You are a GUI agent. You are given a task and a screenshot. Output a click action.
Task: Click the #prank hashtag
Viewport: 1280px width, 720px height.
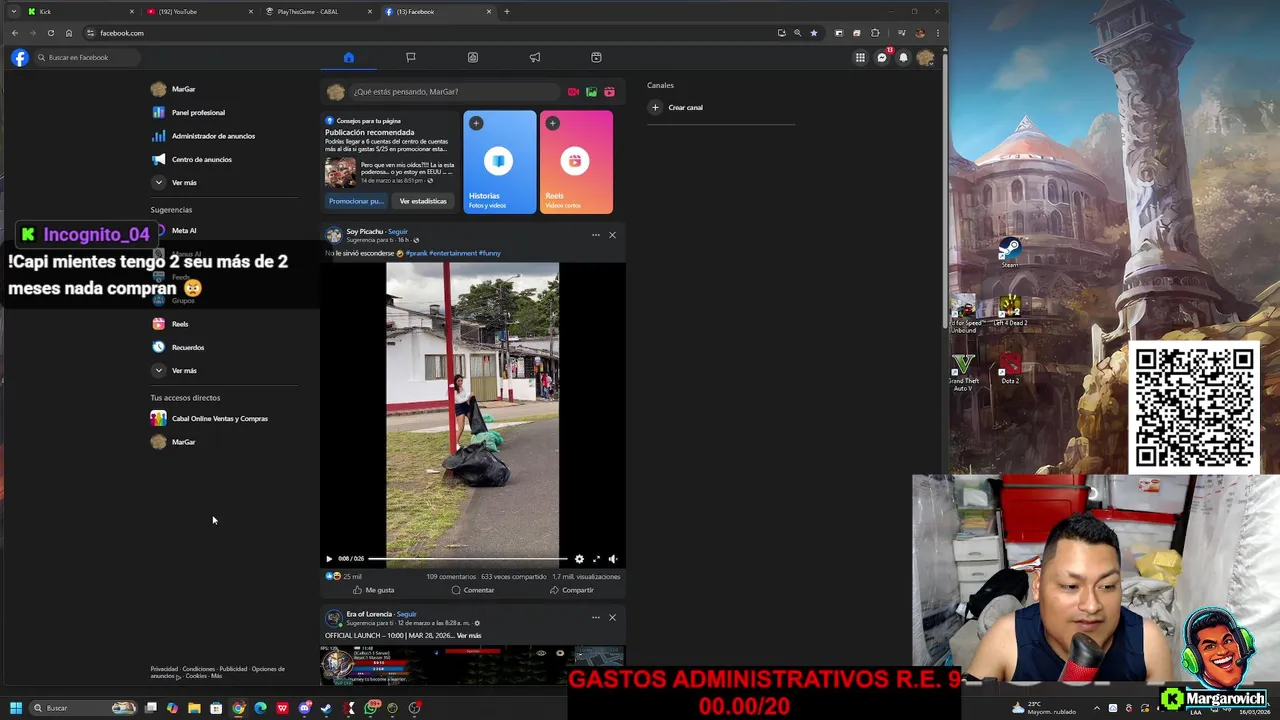tap(416, 253)
